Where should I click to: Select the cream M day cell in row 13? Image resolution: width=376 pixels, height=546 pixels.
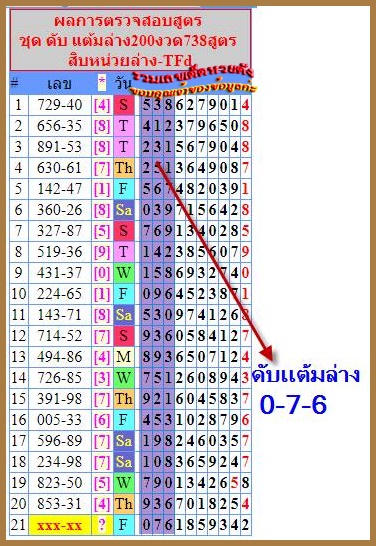[x=124, y=357]
